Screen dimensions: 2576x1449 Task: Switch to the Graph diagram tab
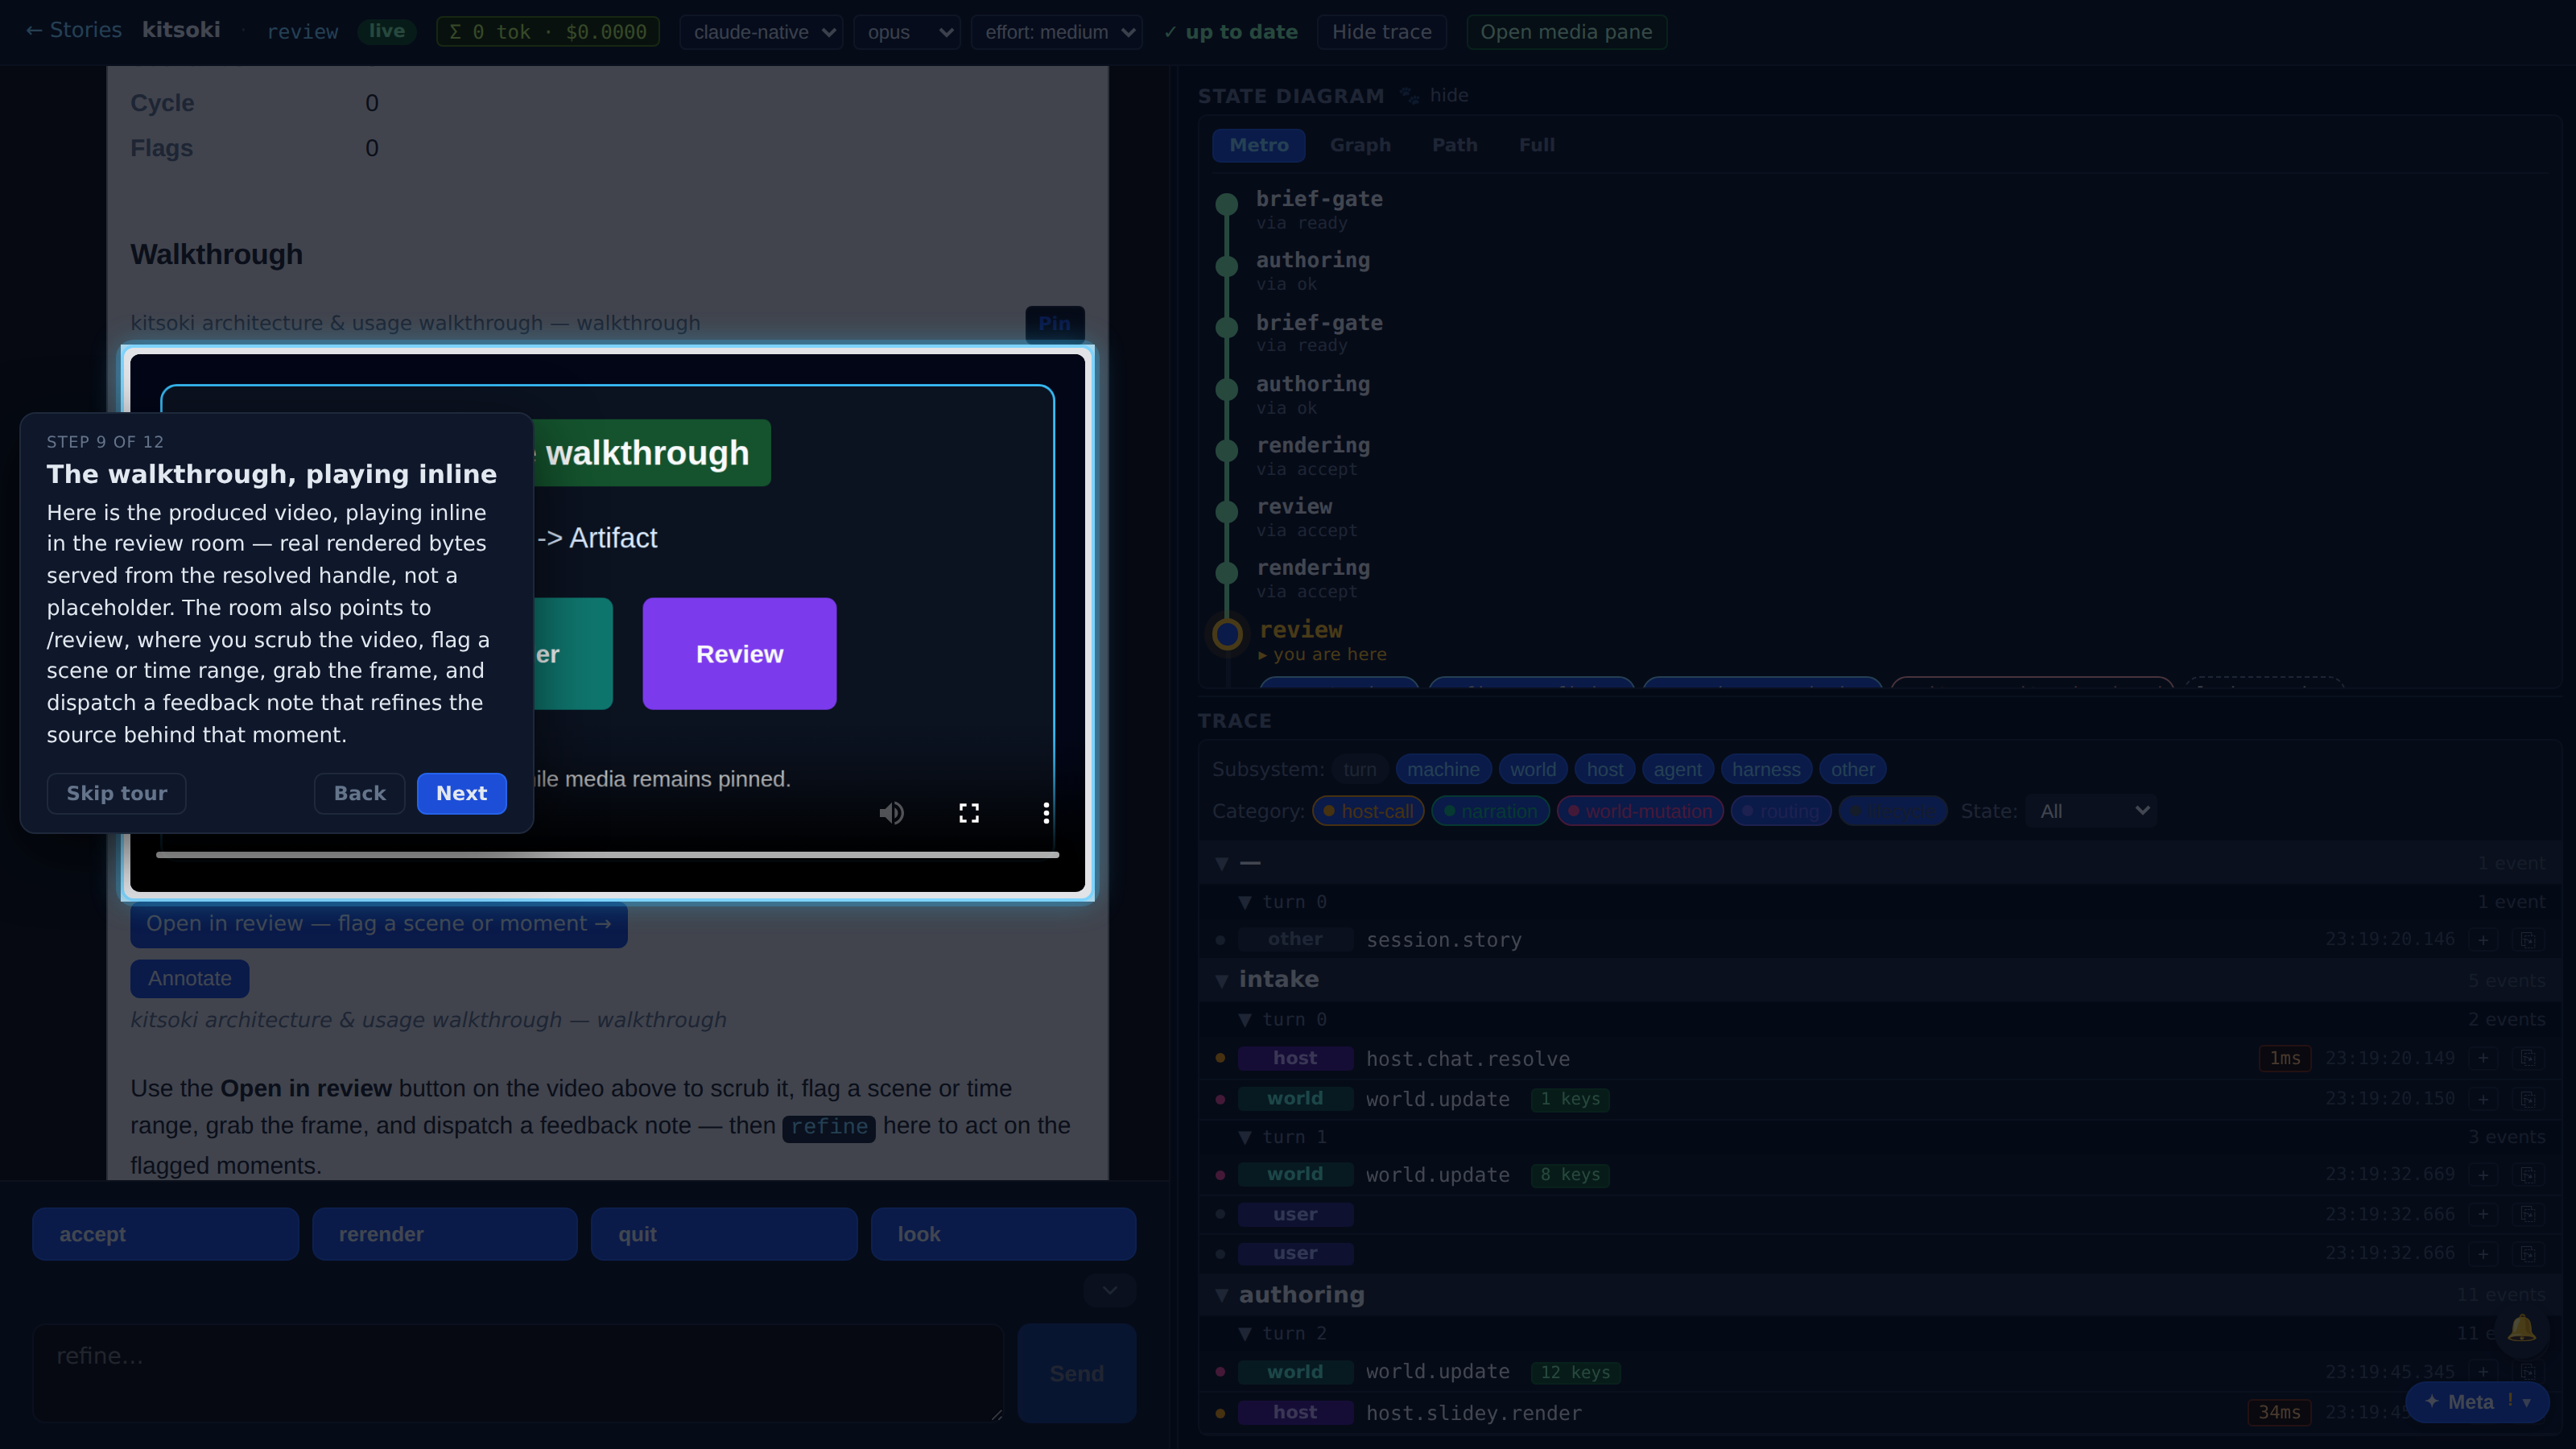pyautogui.click(x=1360, y=145)
